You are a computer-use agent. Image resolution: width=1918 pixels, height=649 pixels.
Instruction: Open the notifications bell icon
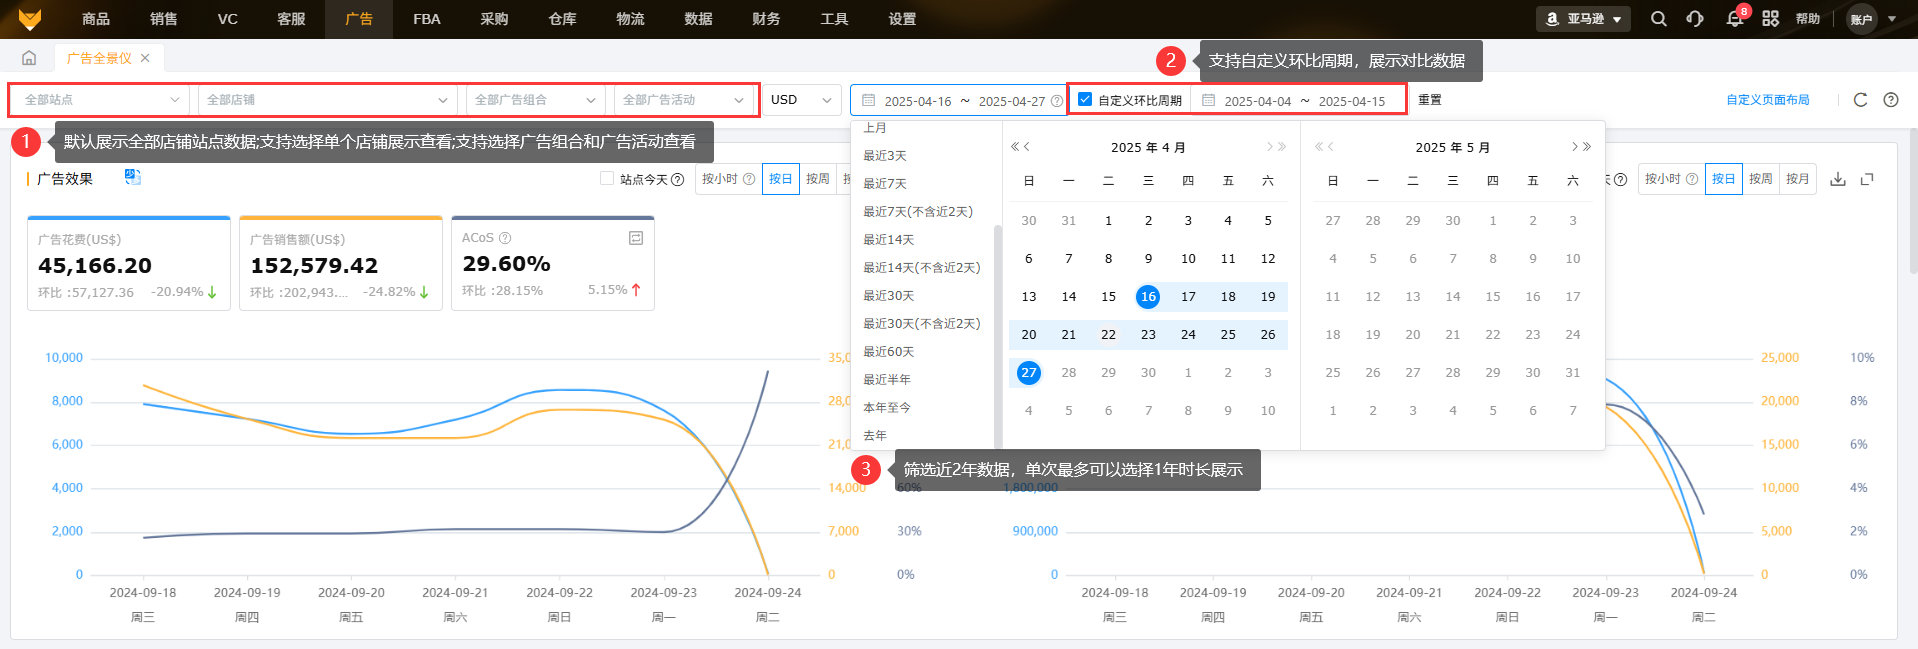tap(1734, 19)
